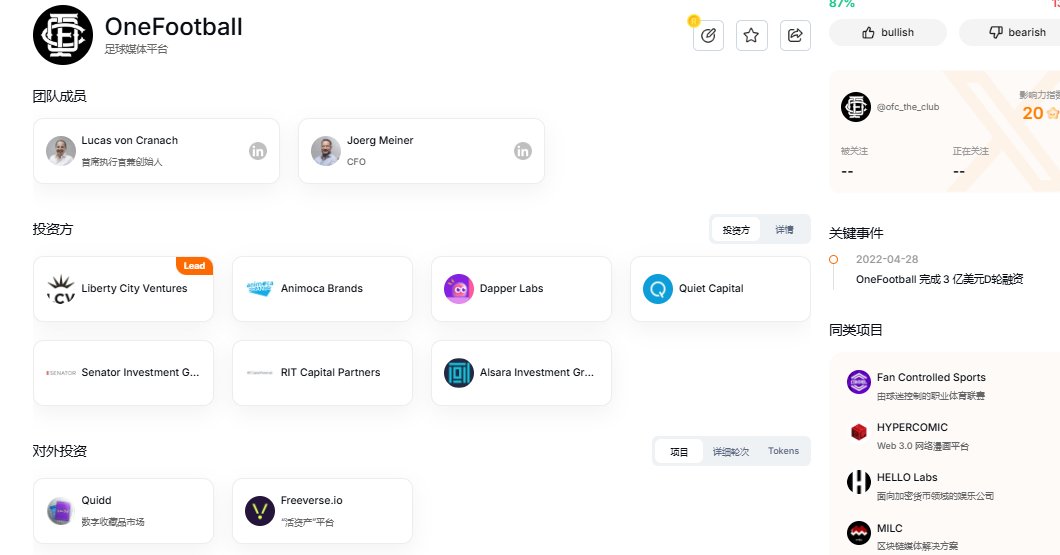
Task: Select the 详细轮次 tab
Action: pos(731,452)
